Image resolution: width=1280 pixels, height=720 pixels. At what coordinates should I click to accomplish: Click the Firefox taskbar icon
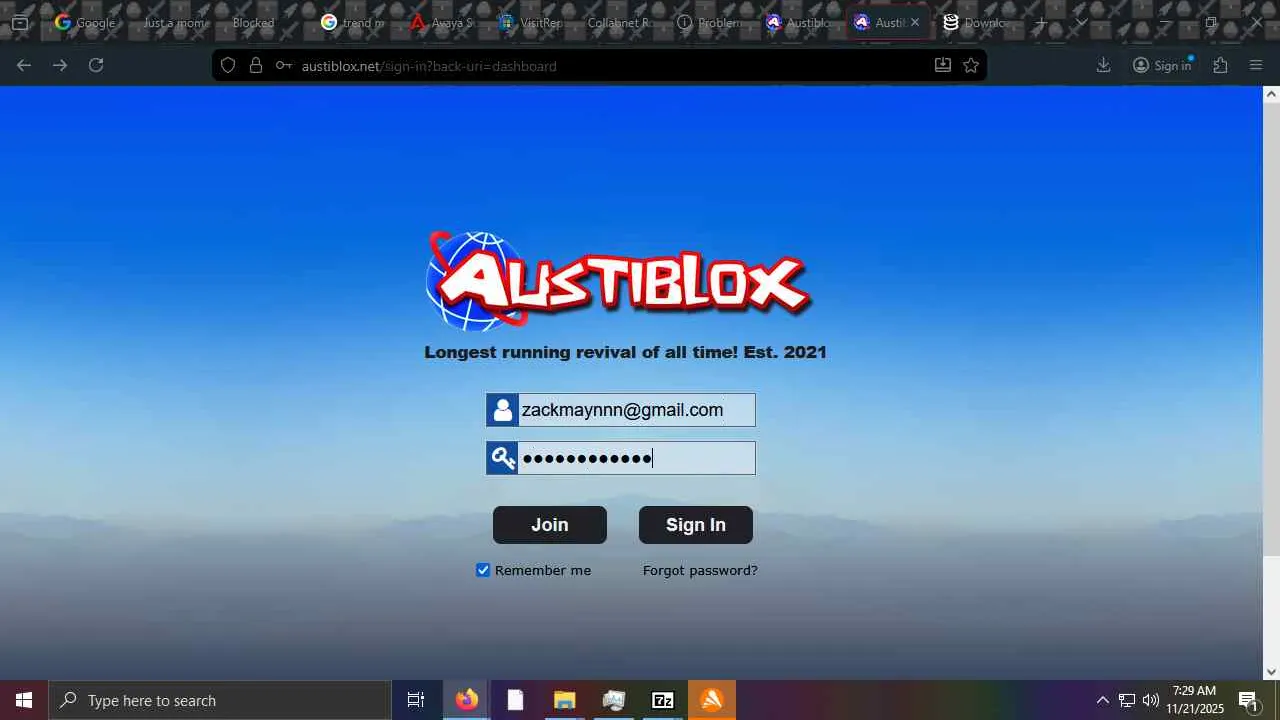(x=466, y=700)
